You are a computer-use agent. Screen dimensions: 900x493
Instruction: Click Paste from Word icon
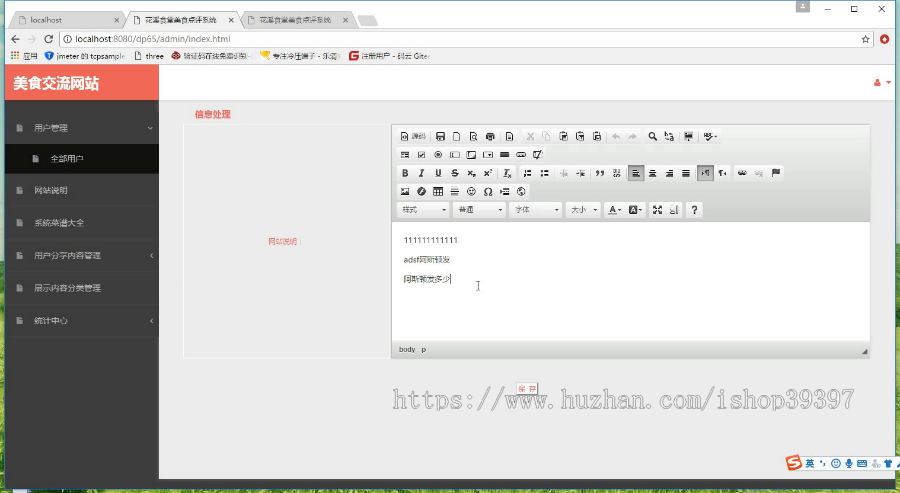tap(597, 137)
